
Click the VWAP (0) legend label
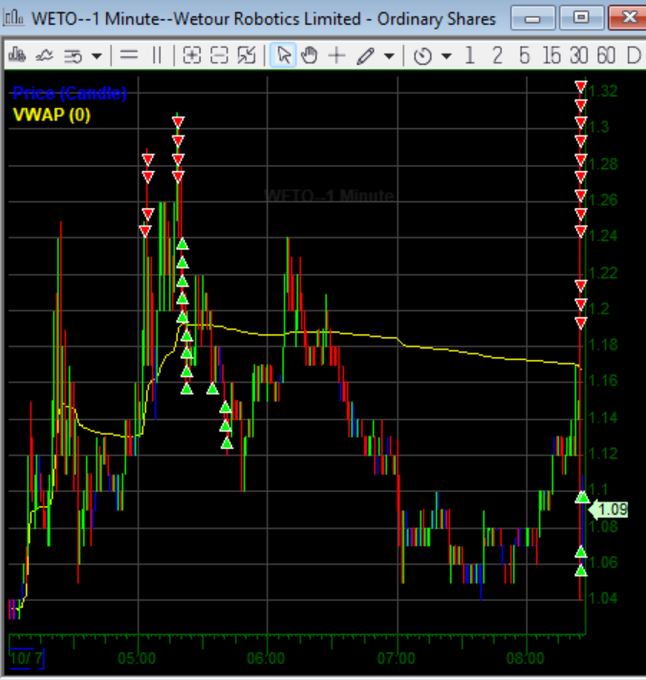click(x=52, y=115)
